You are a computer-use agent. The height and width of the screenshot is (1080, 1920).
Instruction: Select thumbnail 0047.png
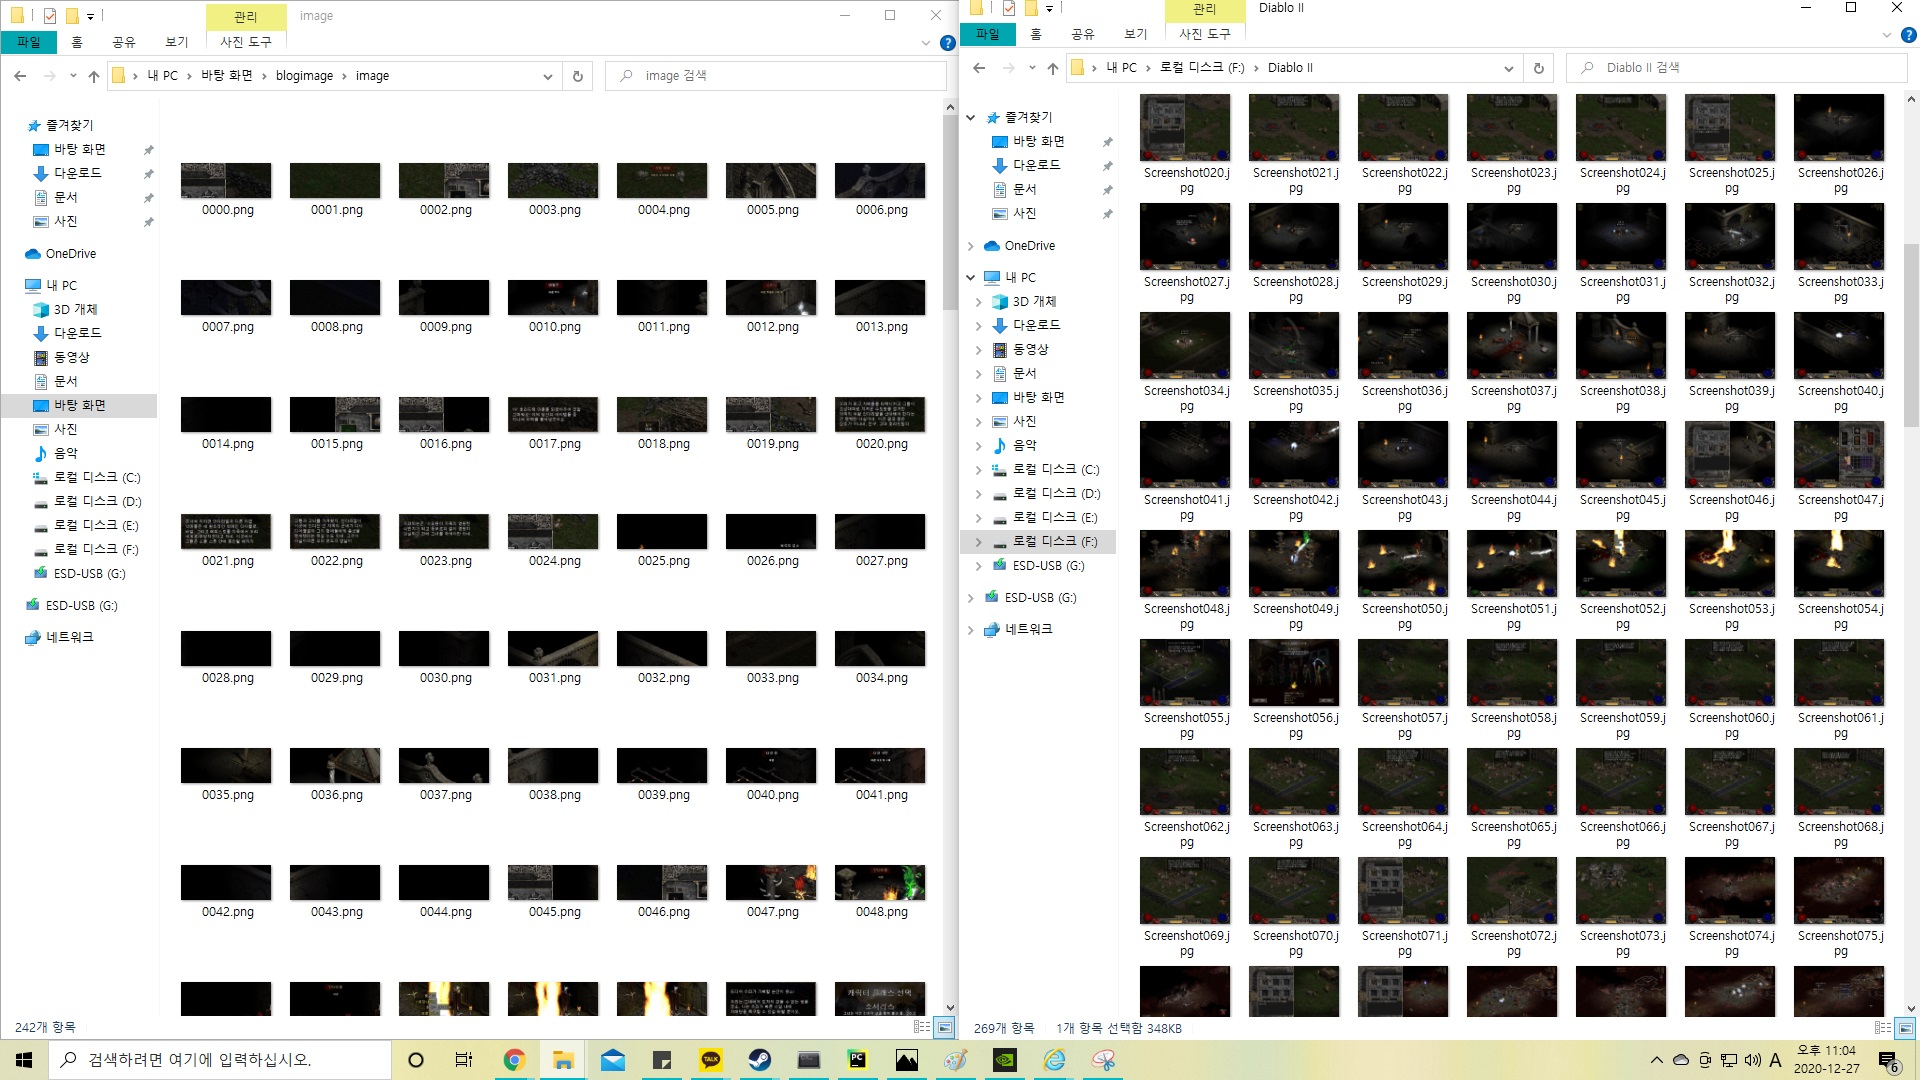[x=772, y=893]
